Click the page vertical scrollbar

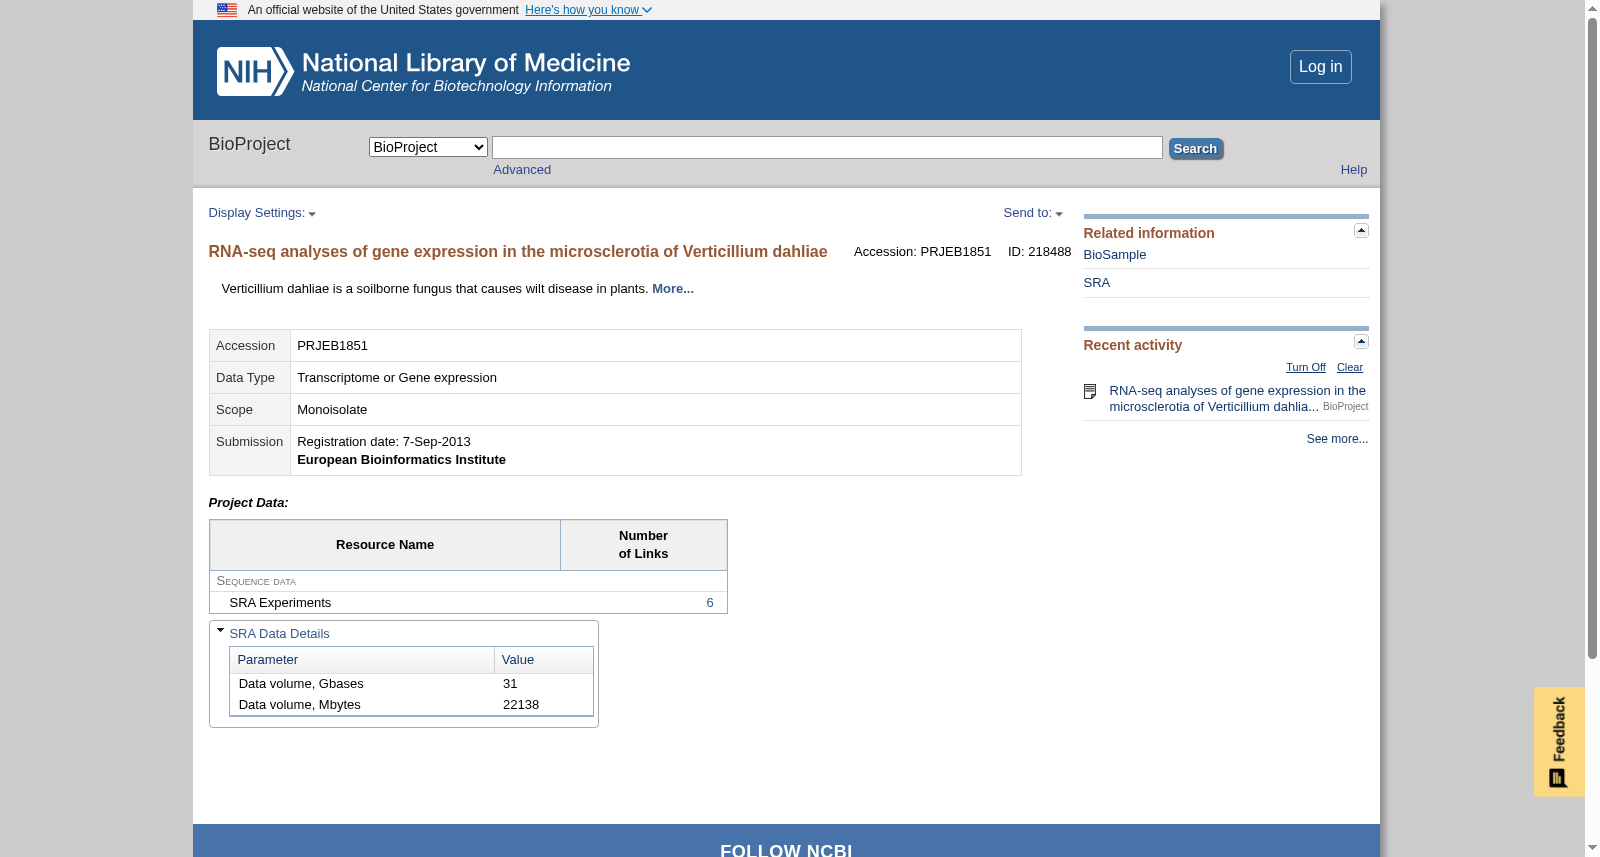(x=1592, y=338)
